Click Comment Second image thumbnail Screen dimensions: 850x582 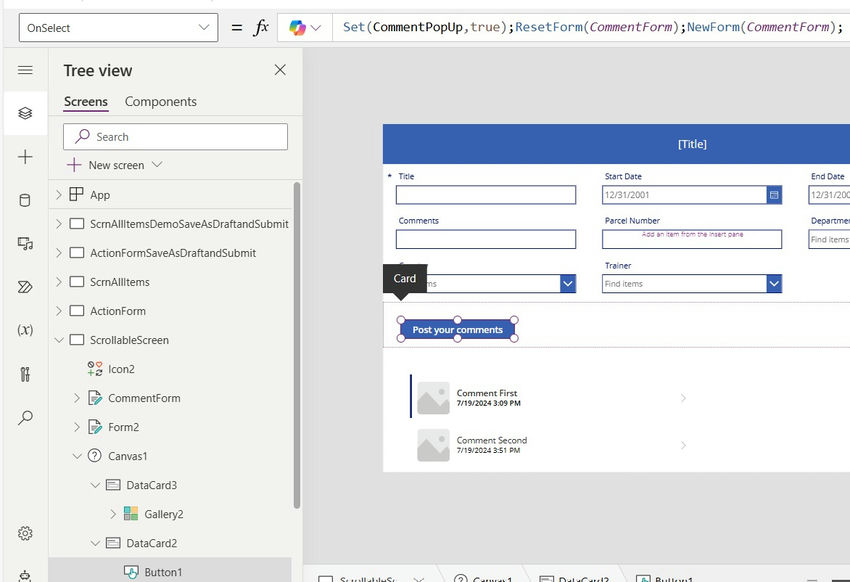433,445
